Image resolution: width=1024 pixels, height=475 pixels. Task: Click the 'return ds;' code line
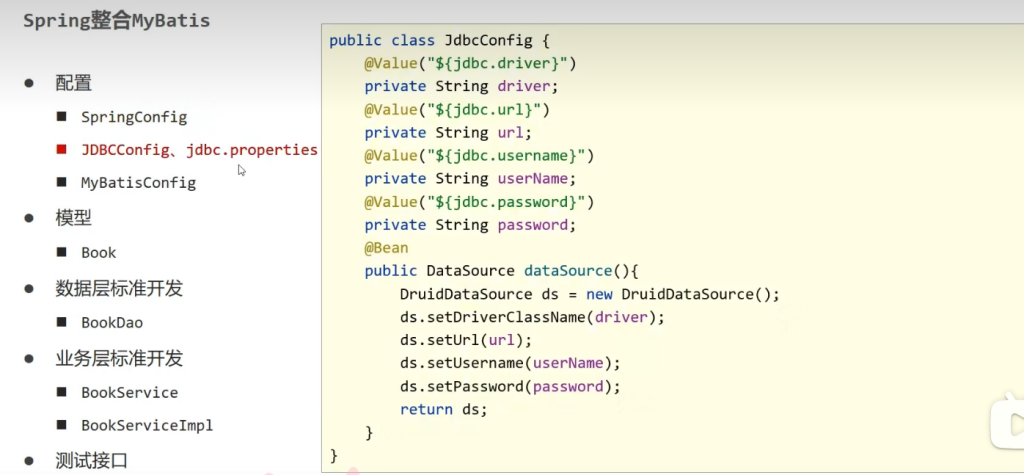[443, 410]
